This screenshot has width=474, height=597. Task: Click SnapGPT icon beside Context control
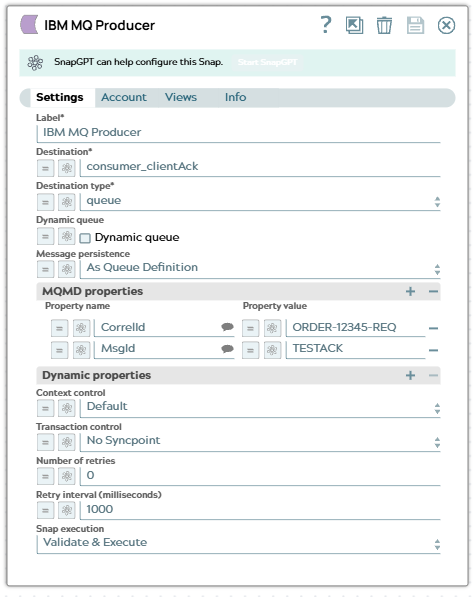coord(67,409)
